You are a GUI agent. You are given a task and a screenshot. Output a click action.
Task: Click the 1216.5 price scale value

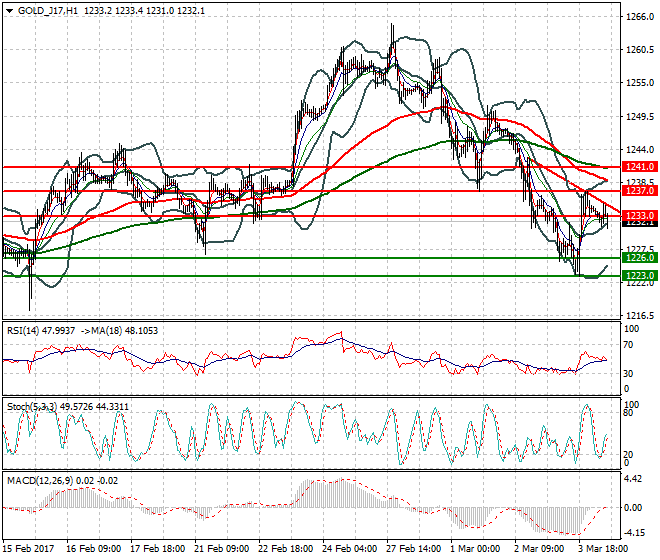tap(640, 315)
